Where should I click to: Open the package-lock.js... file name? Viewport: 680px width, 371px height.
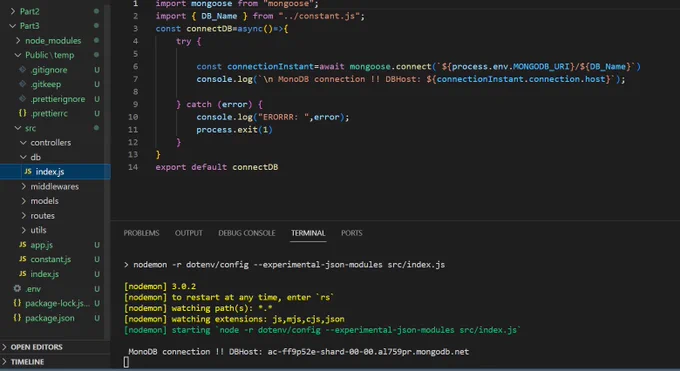click(x=57, y=303)
